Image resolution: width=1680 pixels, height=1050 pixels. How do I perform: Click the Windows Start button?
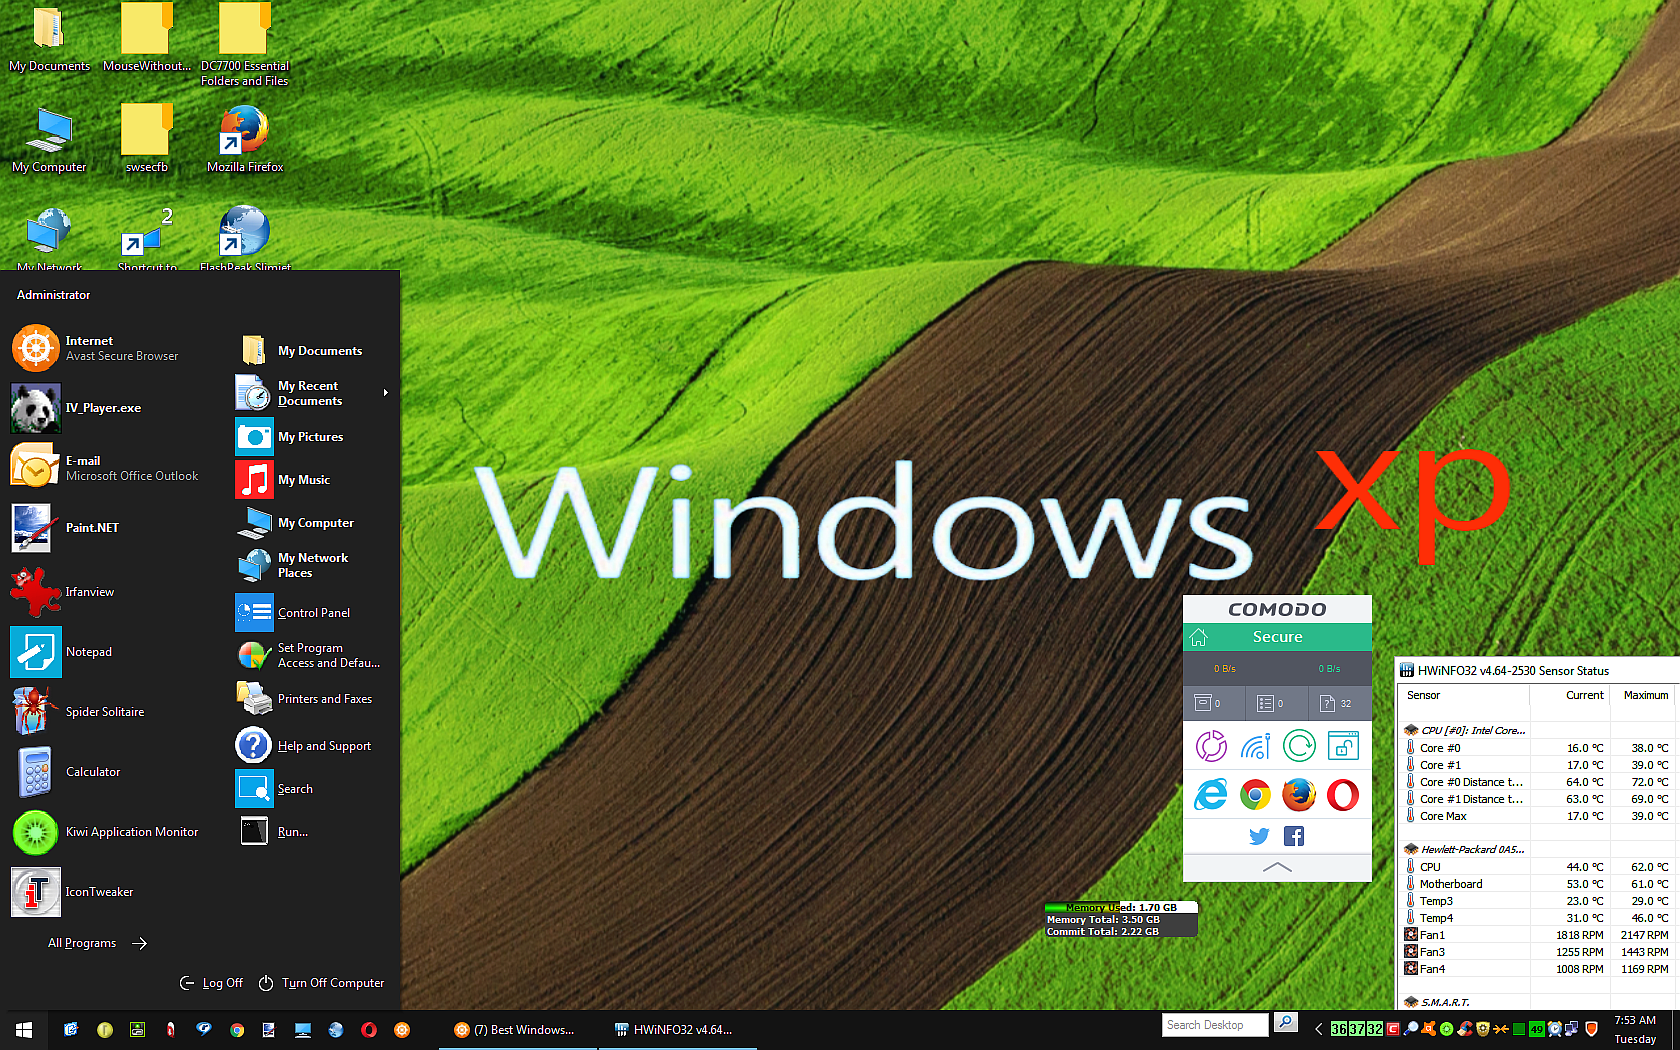click(x=24, y=1030)
